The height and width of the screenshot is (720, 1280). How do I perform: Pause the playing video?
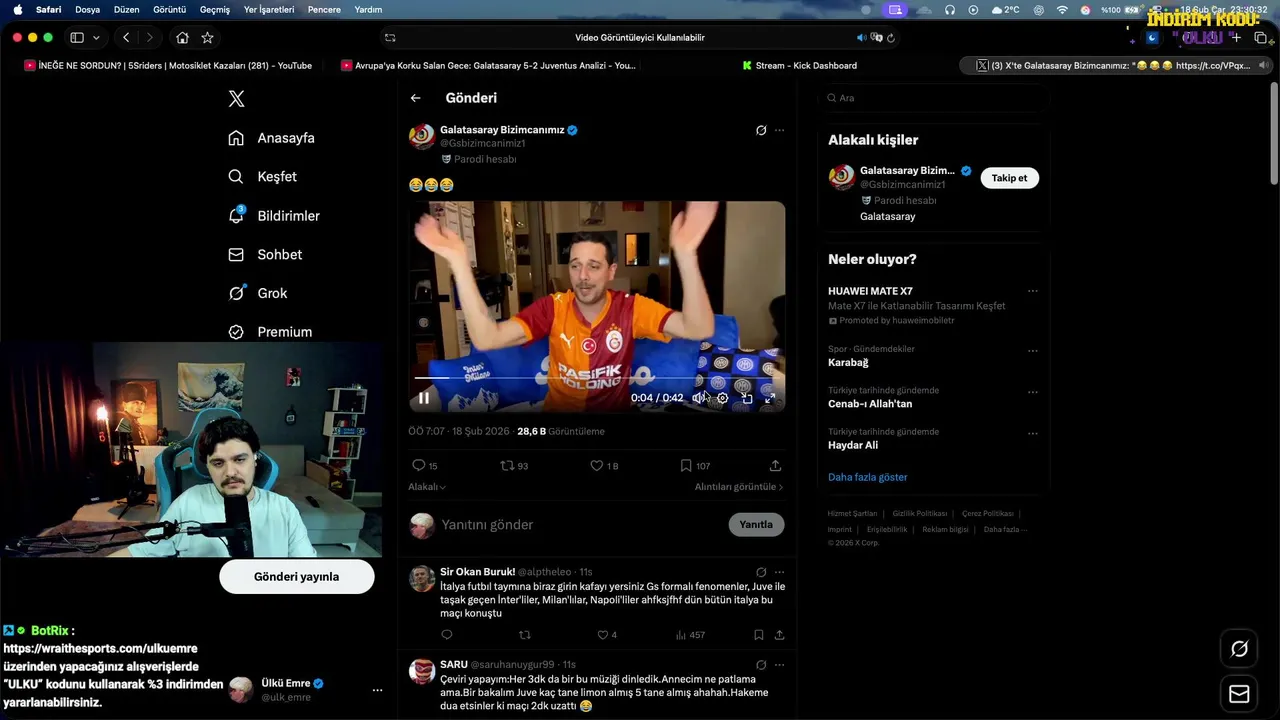pos(424,398)
